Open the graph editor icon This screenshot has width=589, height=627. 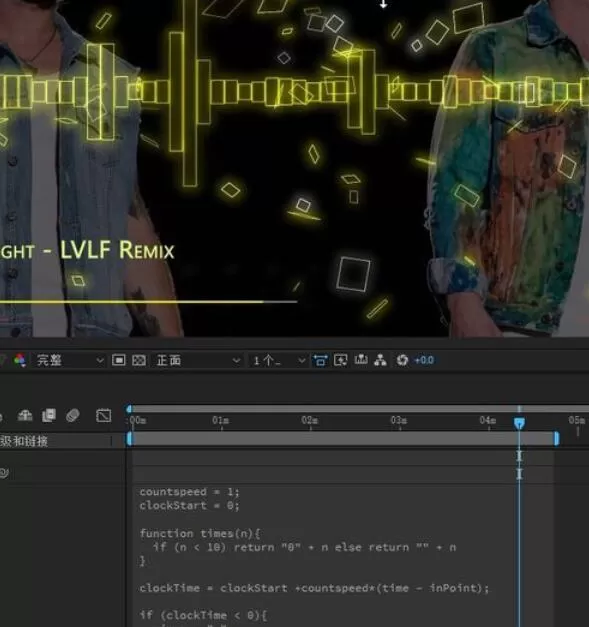pos(104,415)
